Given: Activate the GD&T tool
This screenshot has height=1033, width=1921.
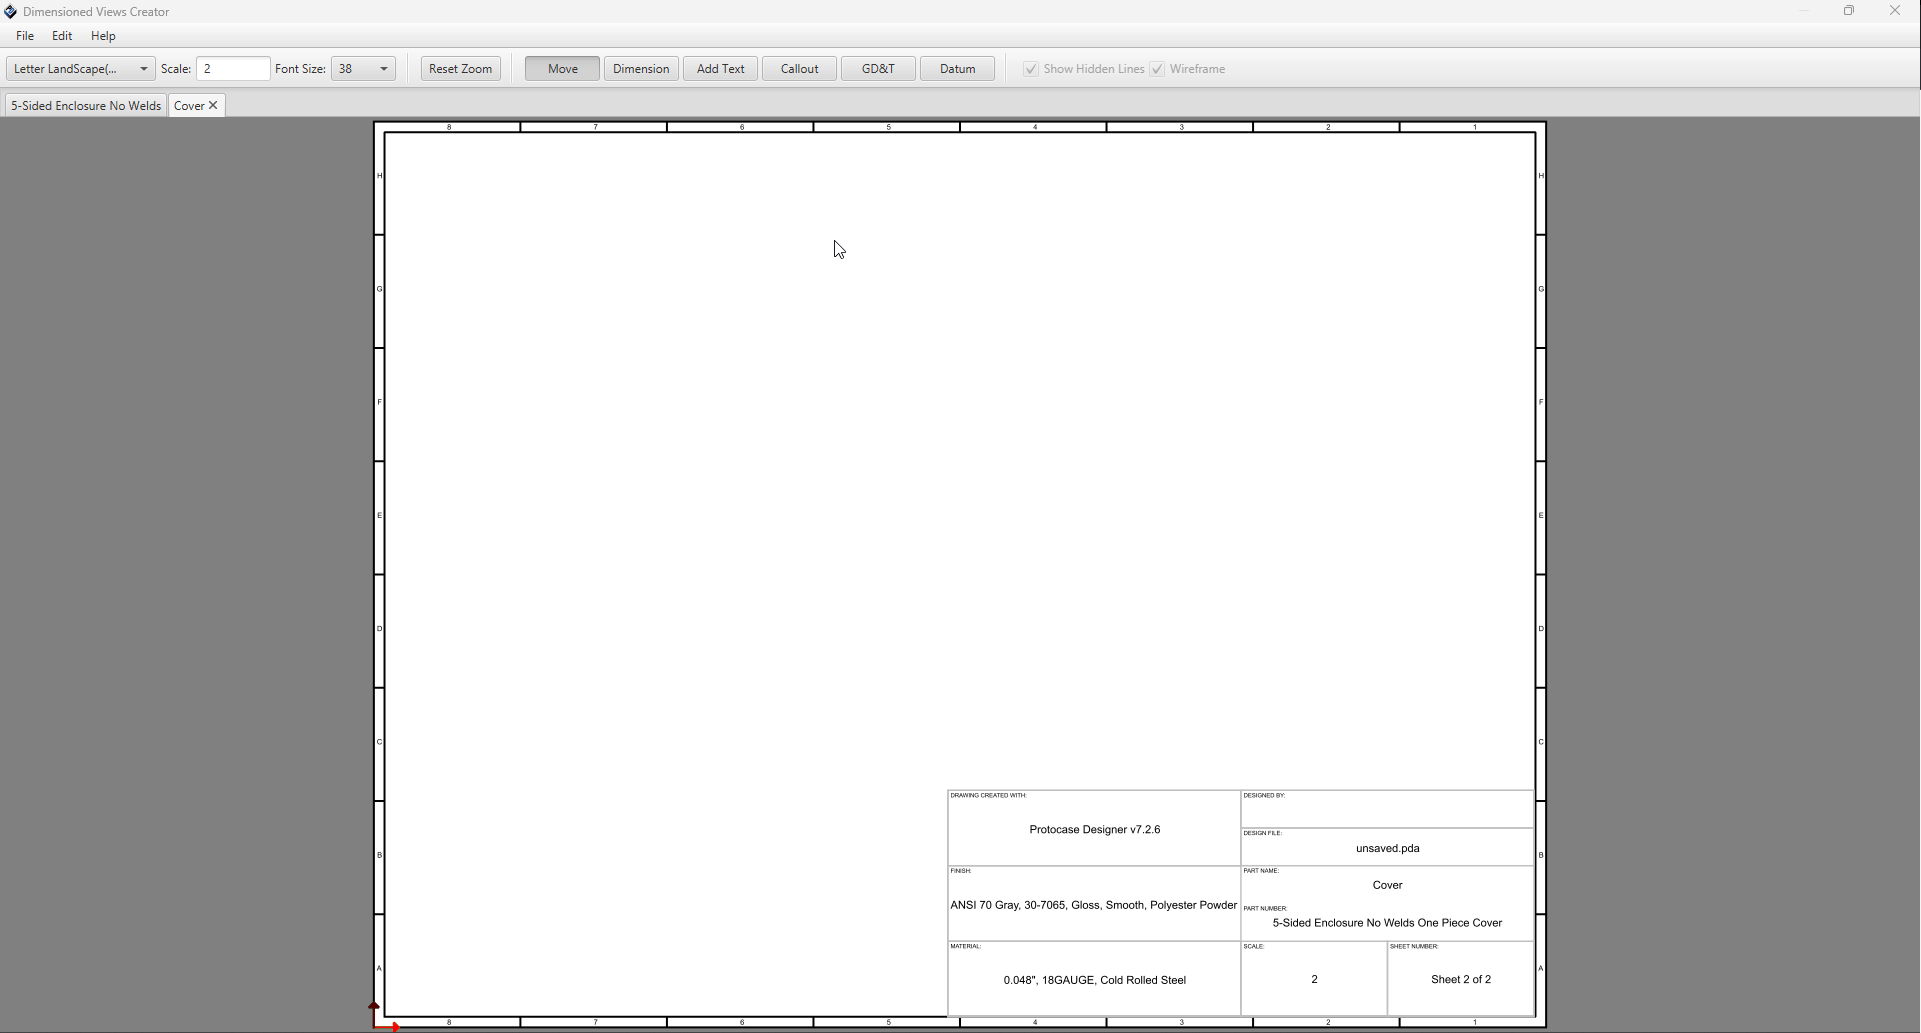Looking at the screenshot, I should click(878, 69).
